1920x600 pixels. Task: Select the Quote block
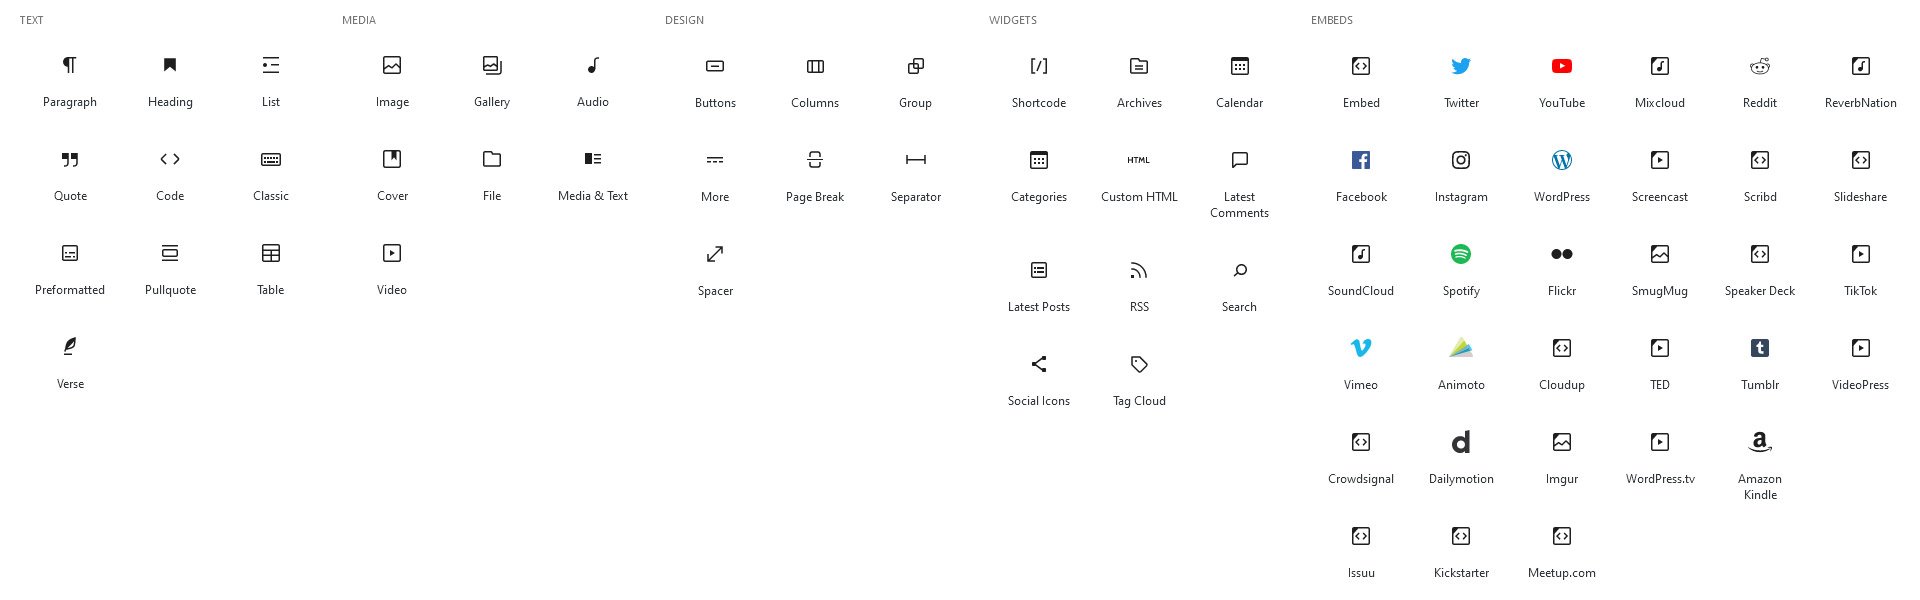(70, 175)
